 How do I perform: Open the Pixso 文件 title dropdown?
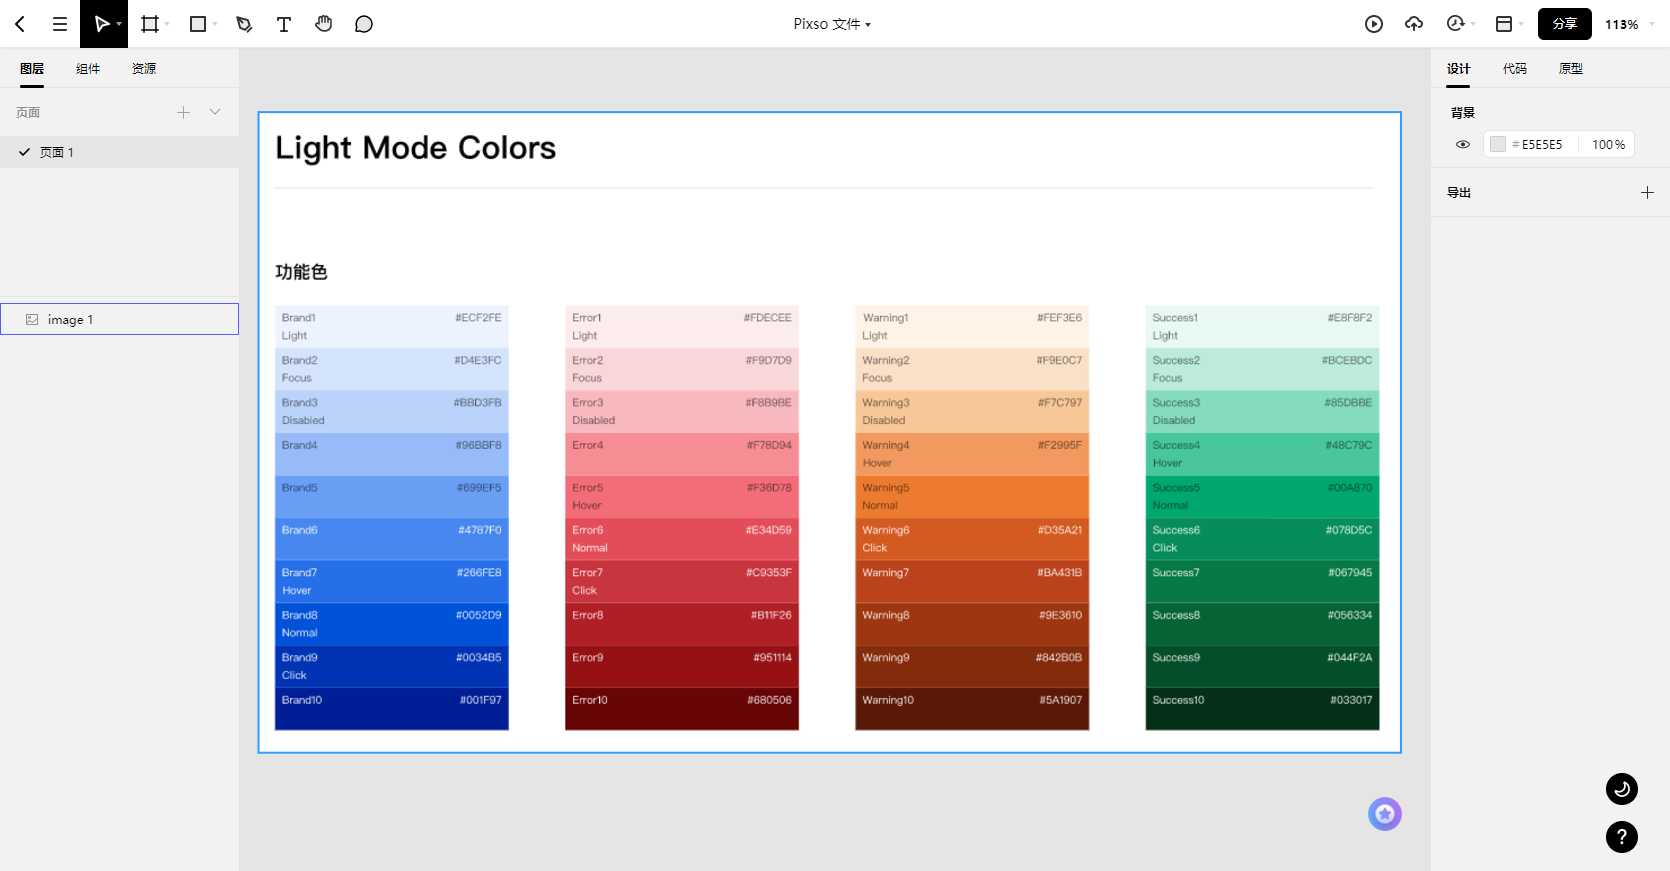(x=832, y=24)
